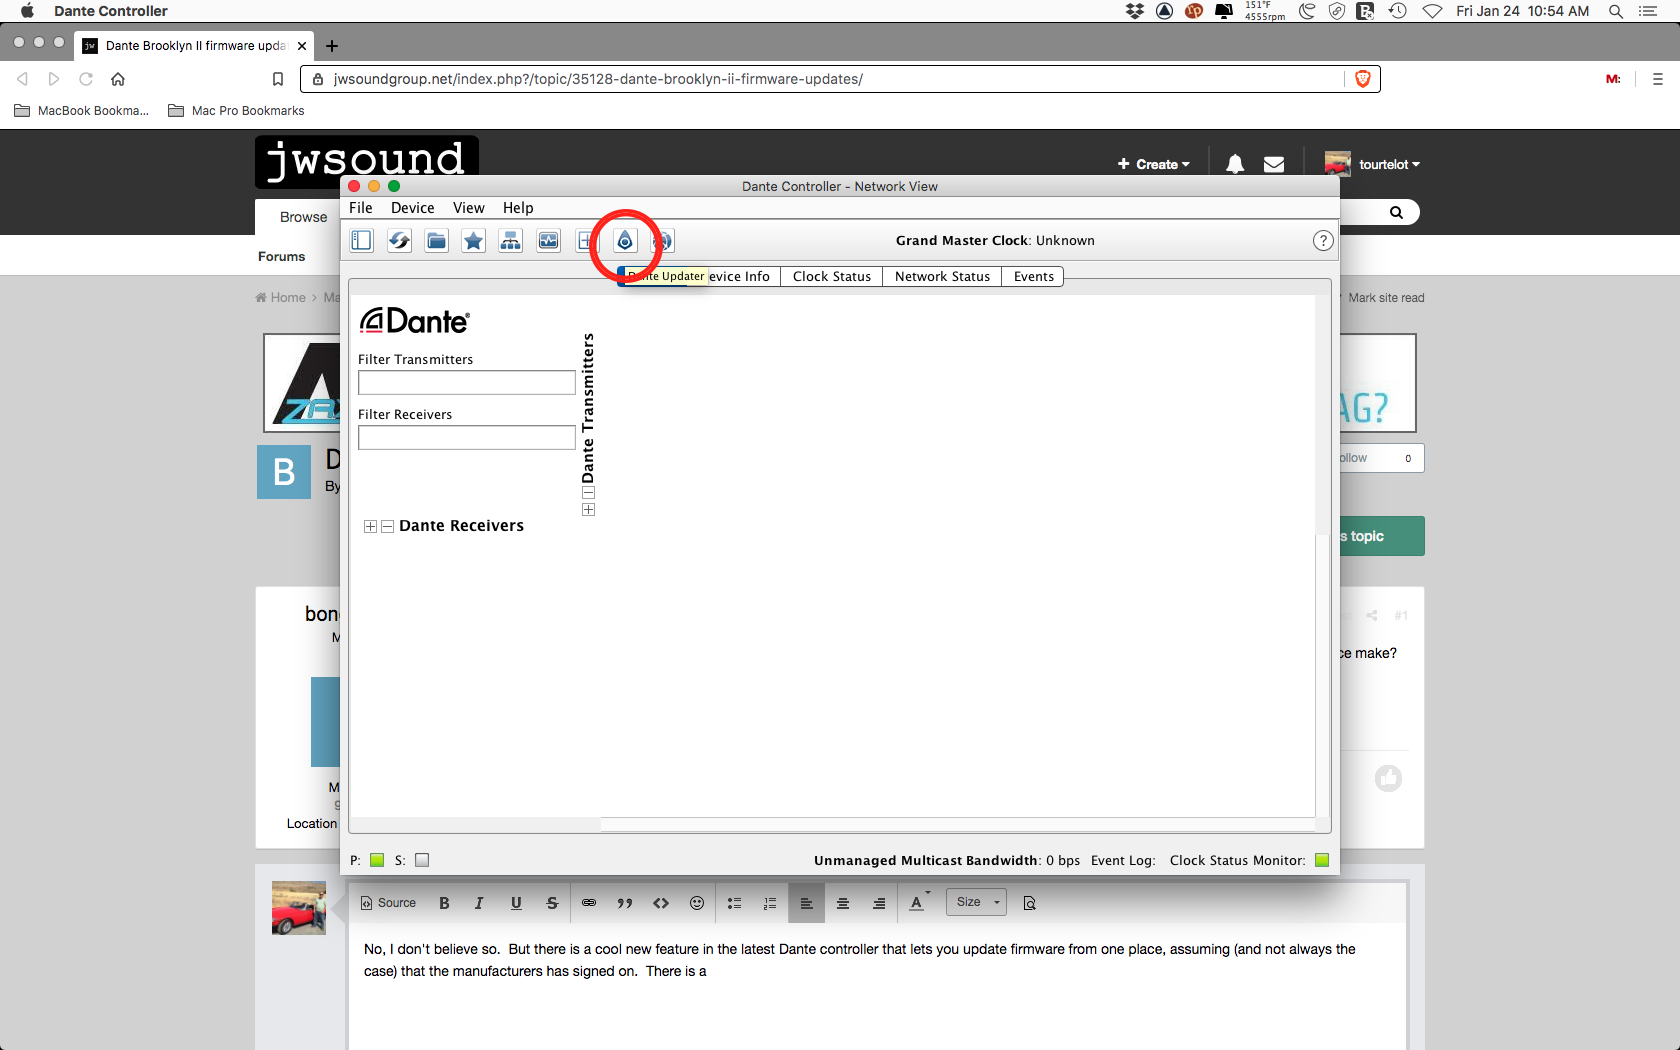Toggle bold formatting in the reply editor
The width and height of the screenshot is (1680, 1050).
444,903
